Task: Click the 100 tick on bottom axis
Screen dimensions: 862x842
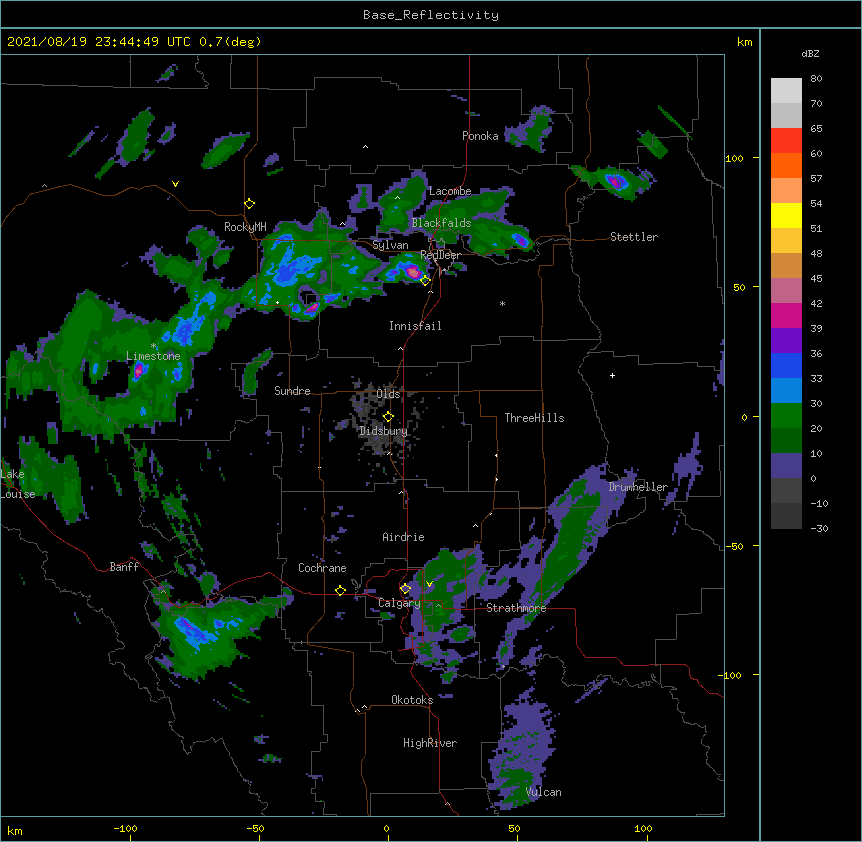Action: (643, 828)
